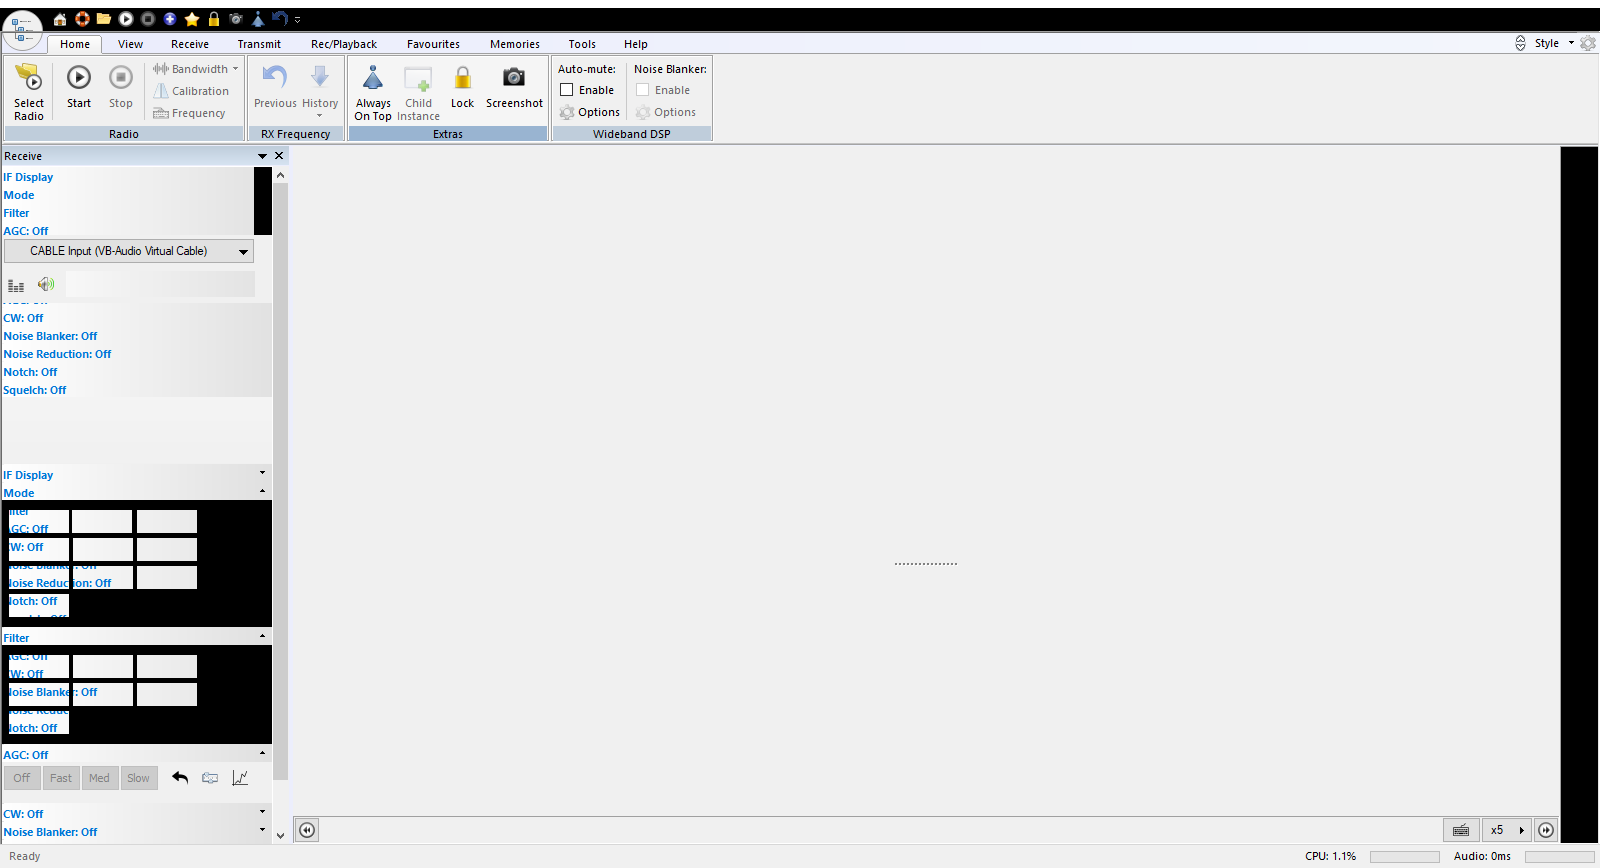The height and width of the screenshot is (868, 1600).
Task: Open the x5 speed dropdown
Action: coord(1521,830)
